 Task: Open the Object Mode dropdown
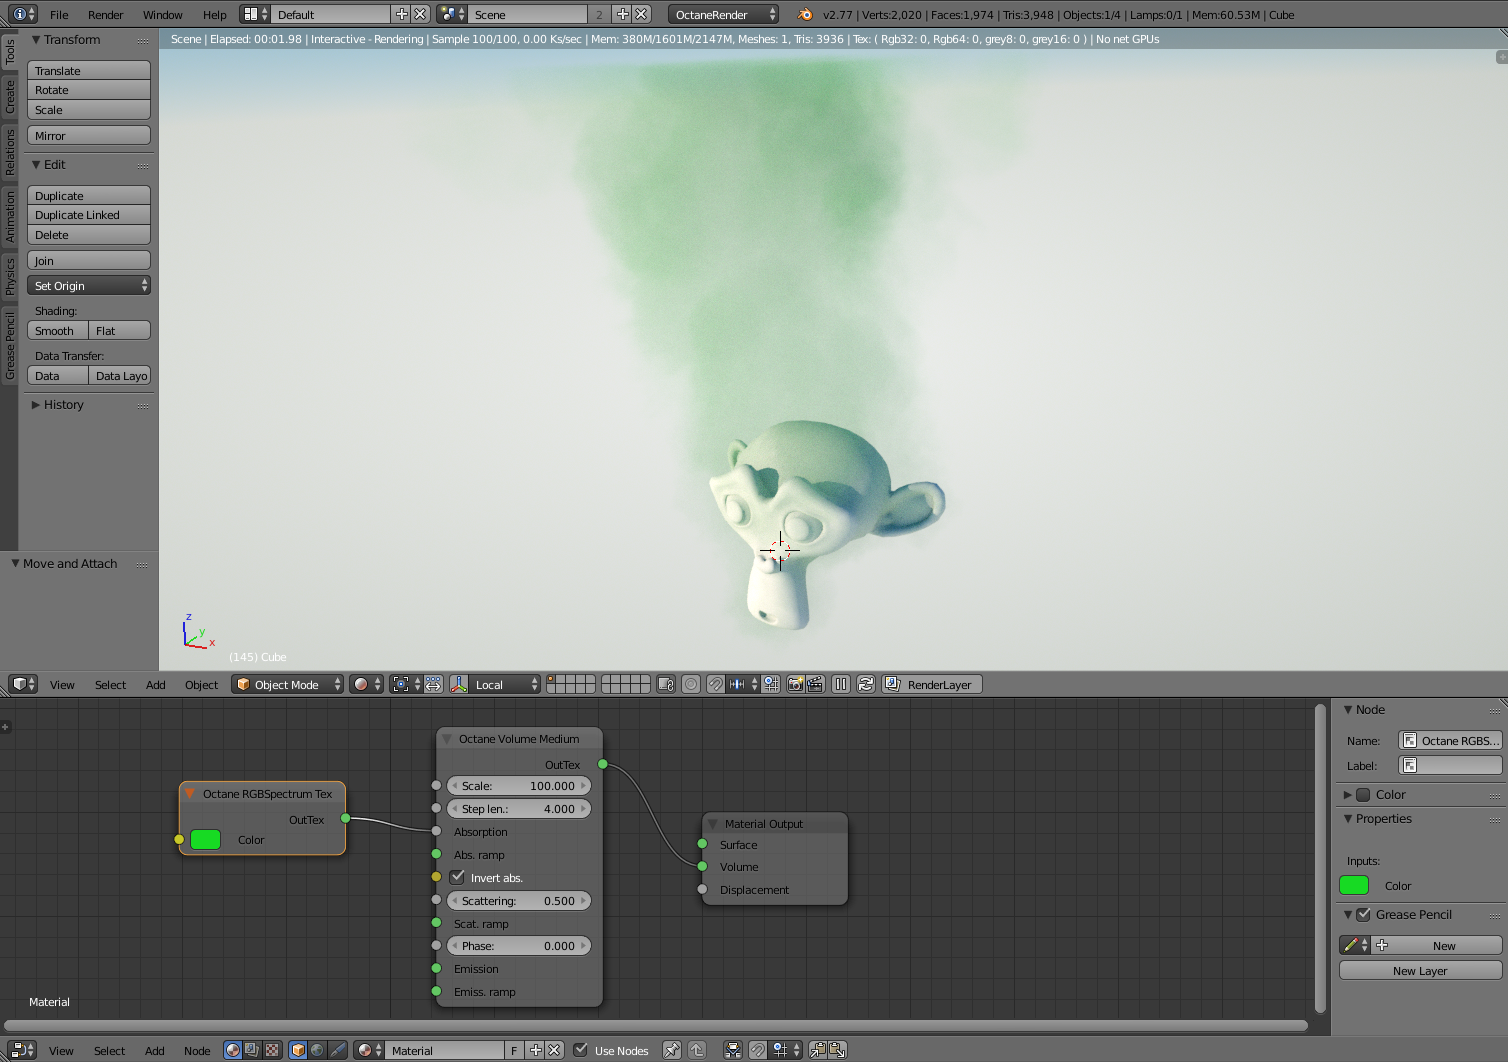288,684
